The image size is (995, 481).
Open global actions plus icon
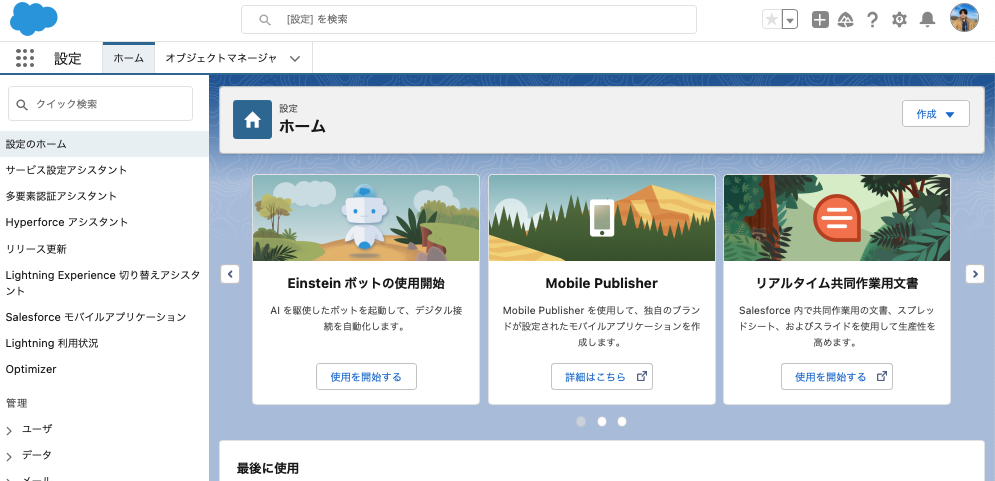(x=820, y=20)
